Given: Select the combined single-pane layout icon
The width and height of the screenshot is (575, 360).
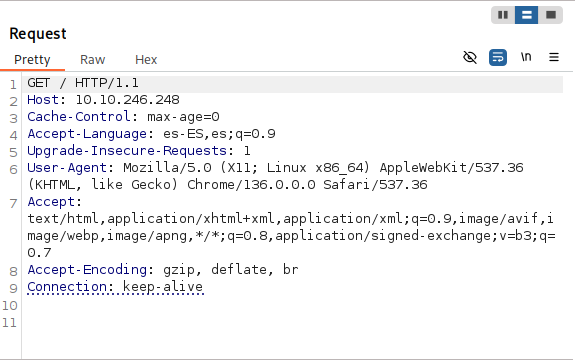Looking at the screenshot, I should (x=550, y=15).
